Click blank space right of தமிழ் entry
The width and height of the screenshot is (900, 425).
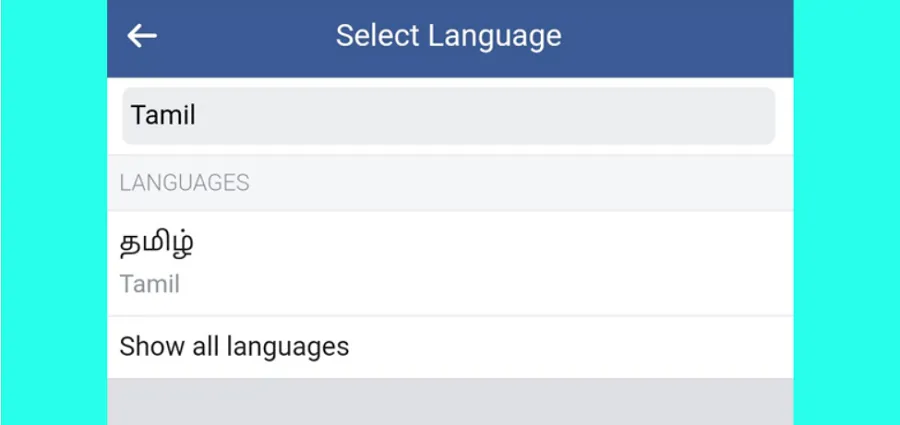[x=494, y=263]
